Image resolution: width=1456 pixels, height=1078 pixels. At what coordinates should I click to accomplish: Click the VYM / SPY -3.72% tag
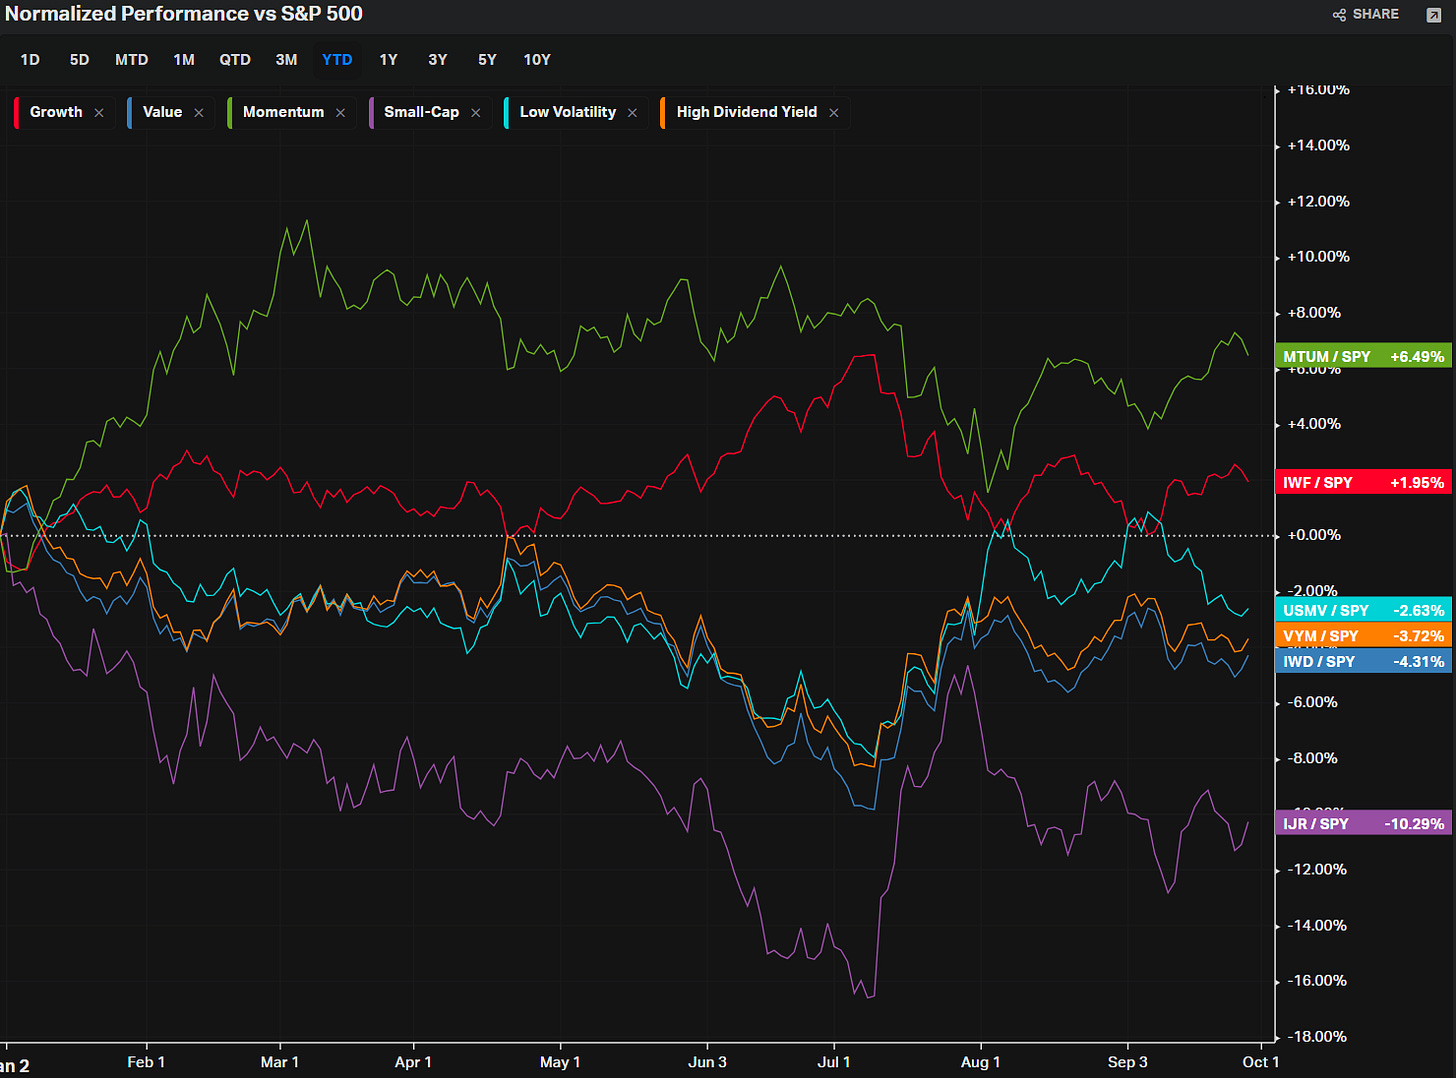(1363, 636)
